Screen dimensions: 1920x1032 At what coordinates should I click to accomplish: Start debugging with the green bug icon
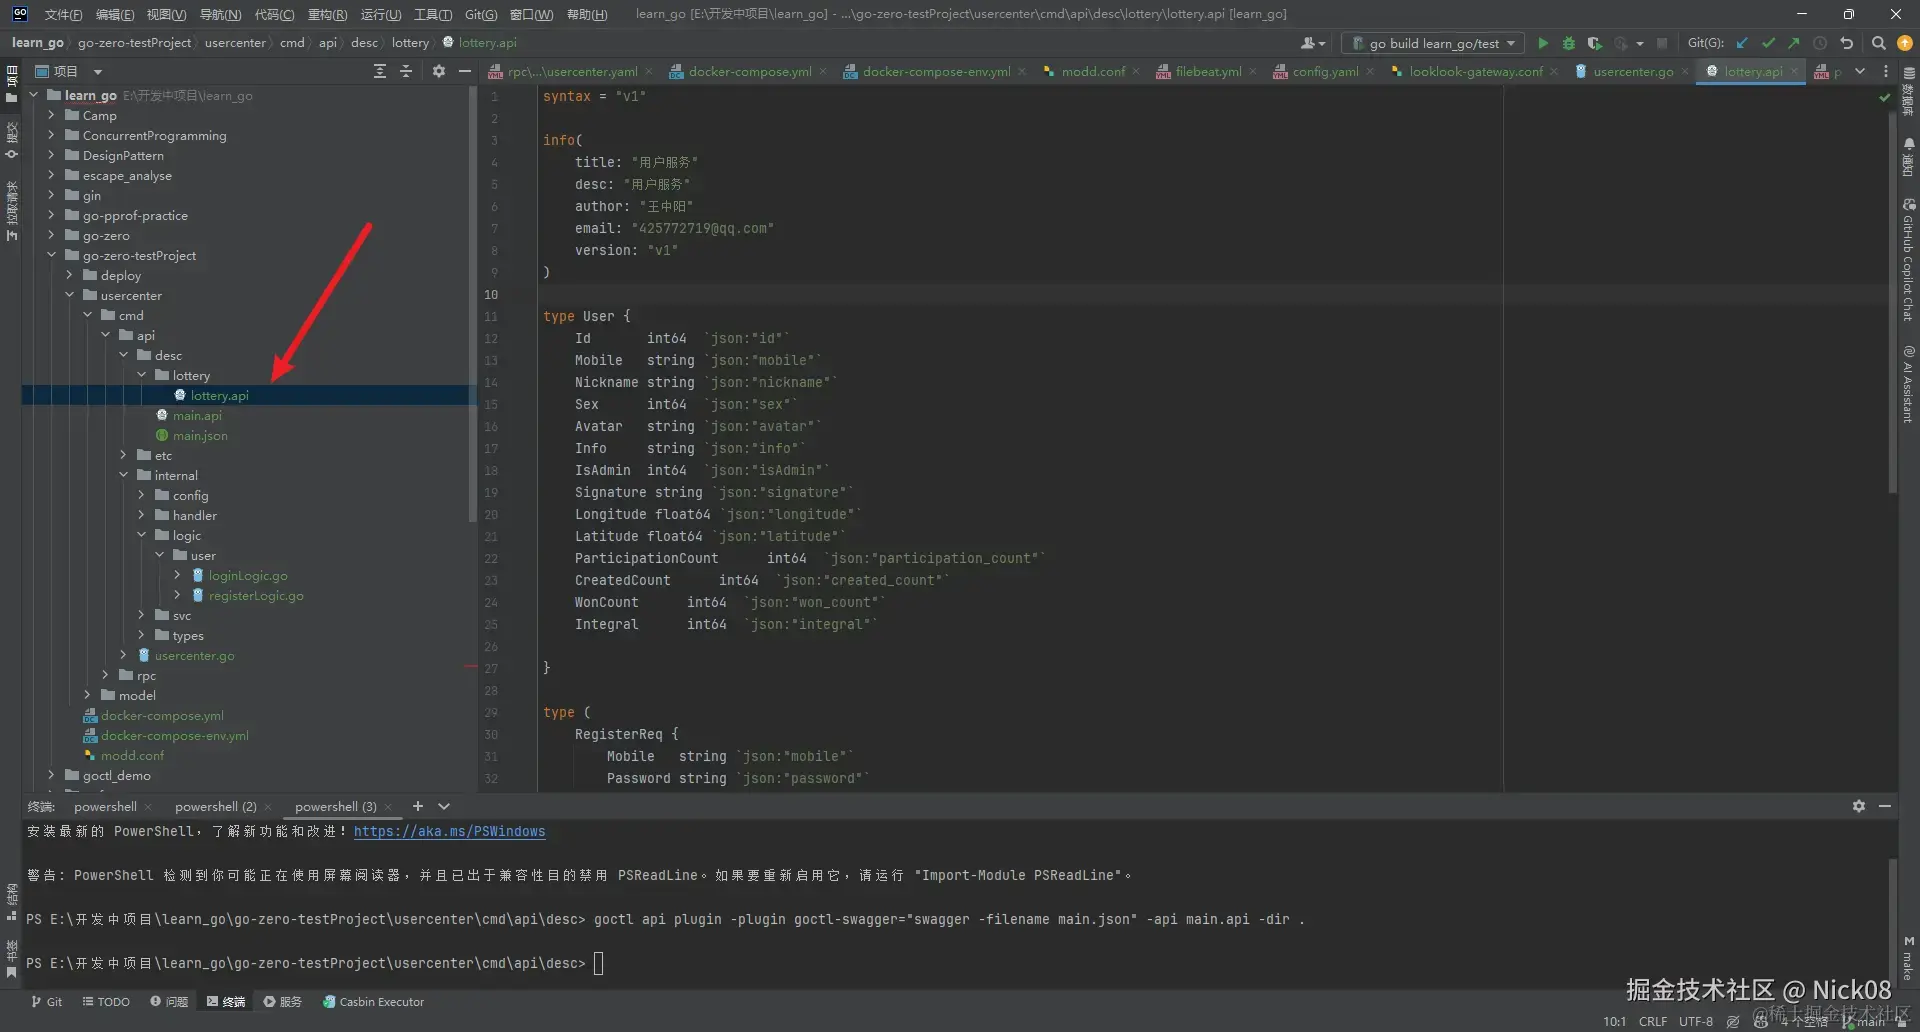point(1568,43)
